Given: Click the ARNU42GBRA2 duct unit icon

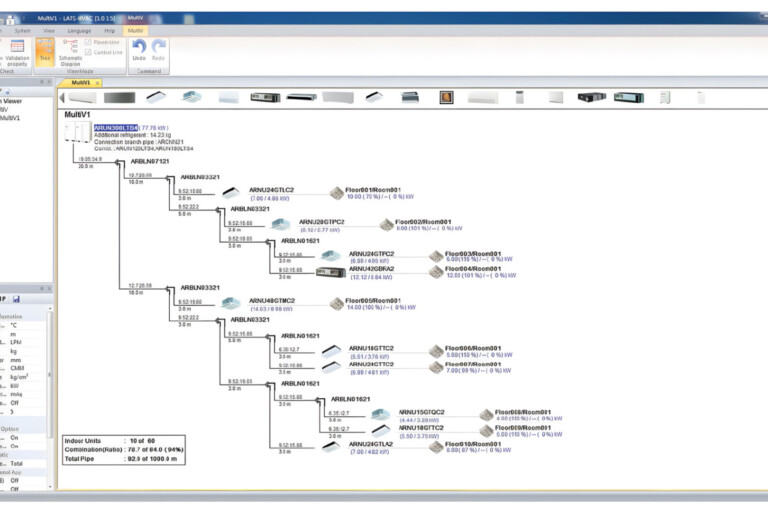Looking at the screenshot, I should pyautogui.click(x=331, y=272).
